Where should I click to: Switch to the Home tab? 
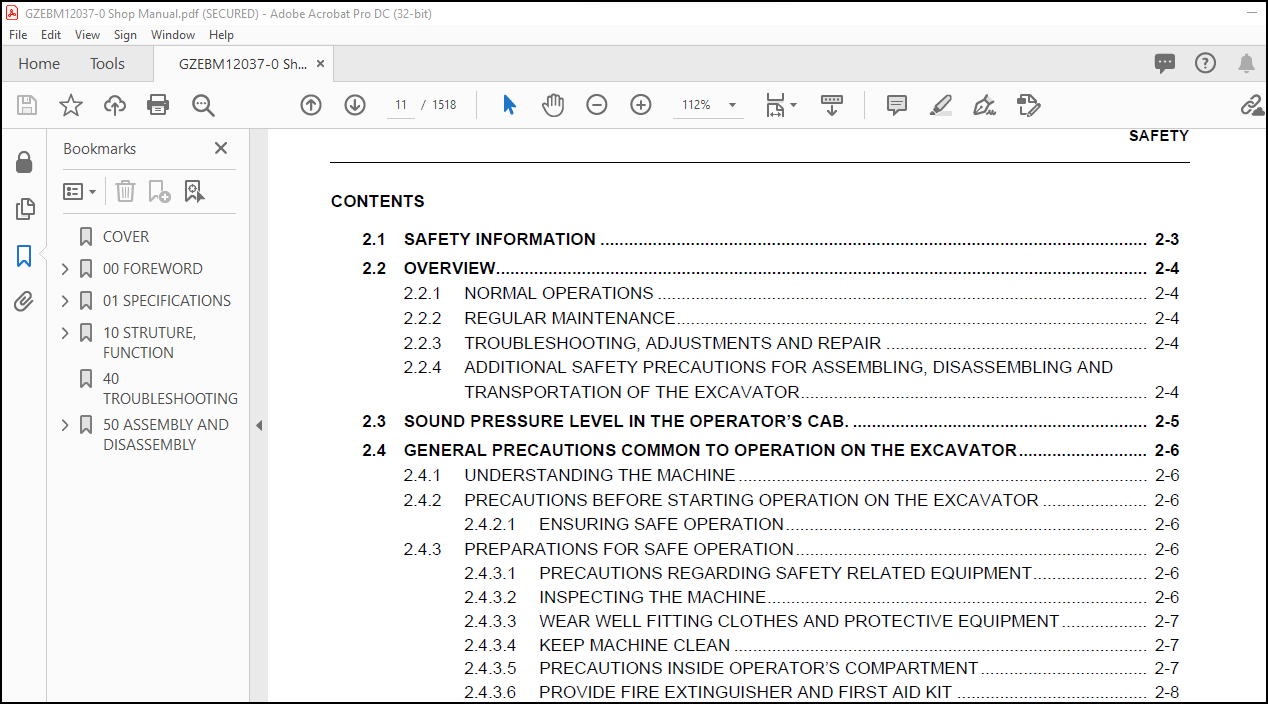pos(39,64)
